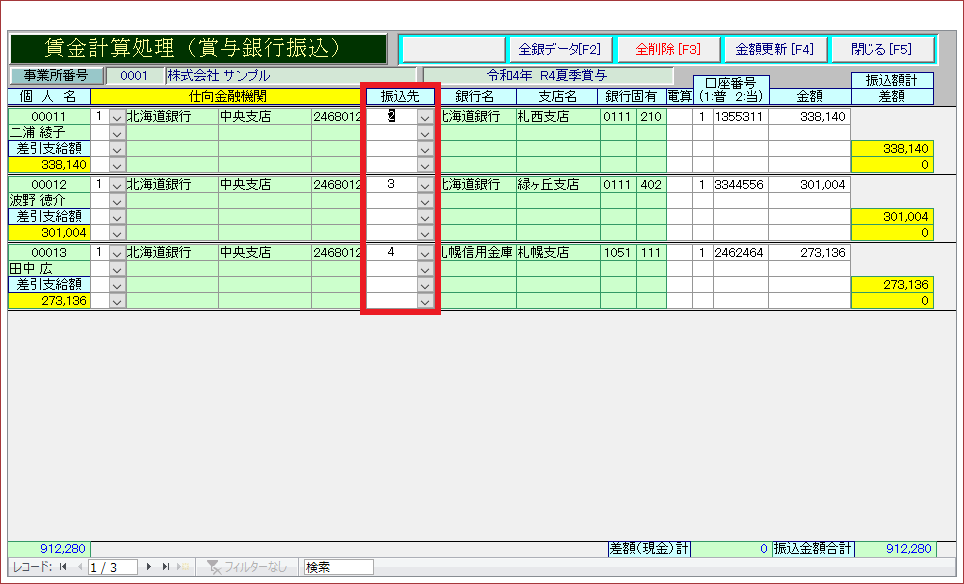964x584 pixels.
Task: Click the new blank record icon
Action: (183, 567)
